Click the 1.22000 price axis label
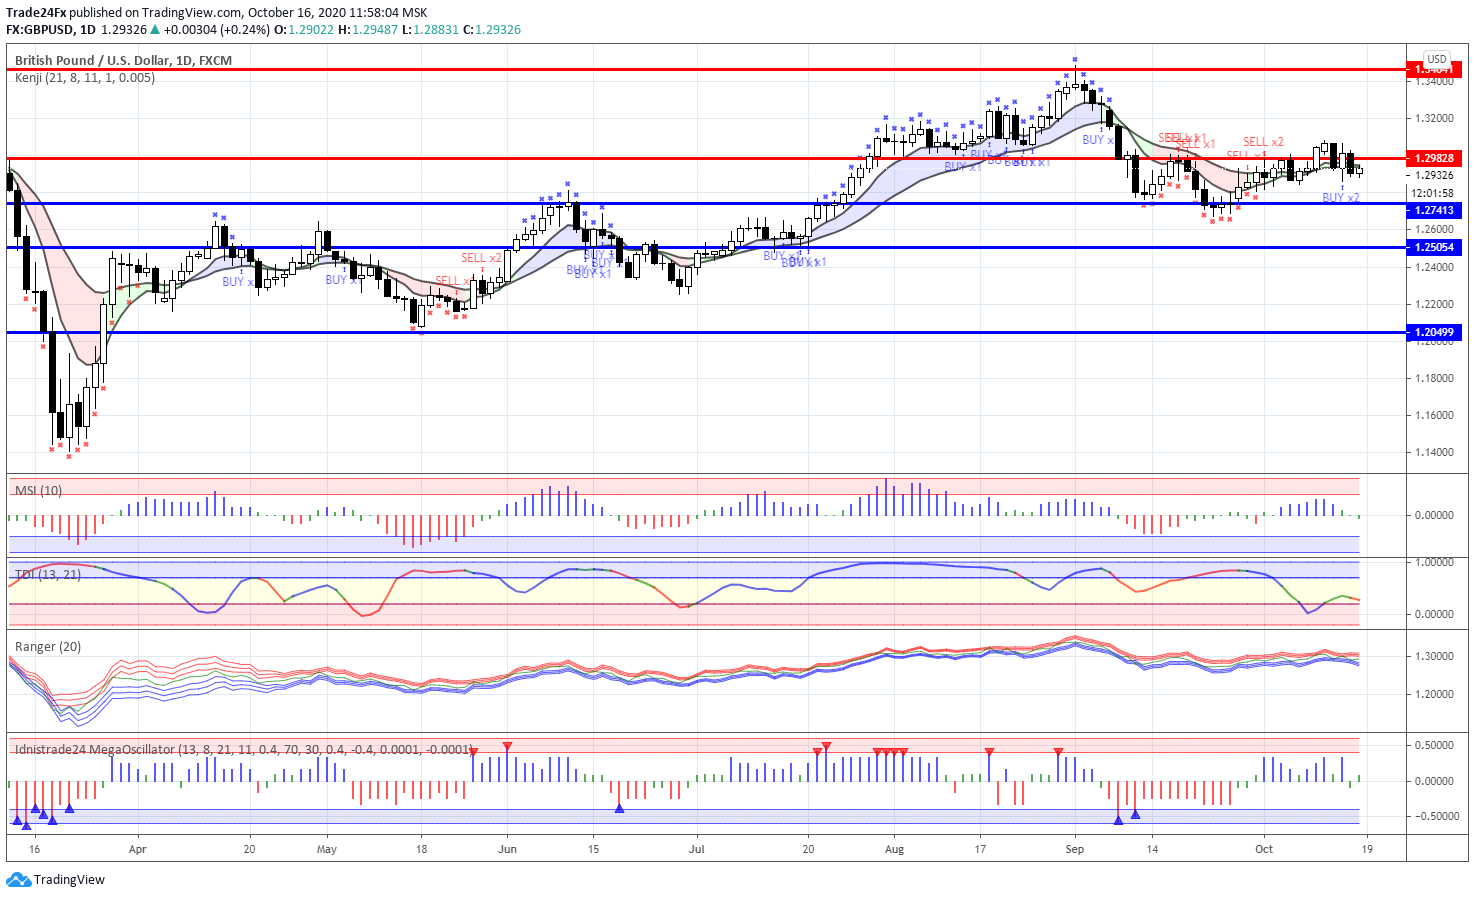Image resolution: width=1475 pixels, height=898 pixels. [x=1434, y=304]
